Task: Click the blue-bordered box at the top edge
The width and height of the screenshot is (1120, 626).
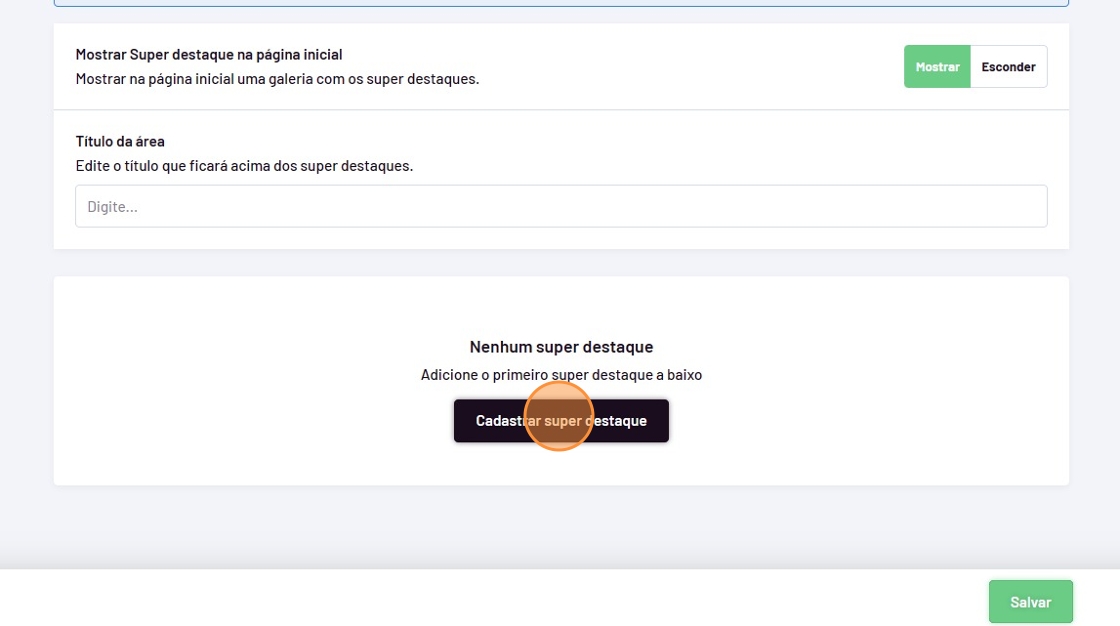Action: pyautogui.click(x=560, y=3)
